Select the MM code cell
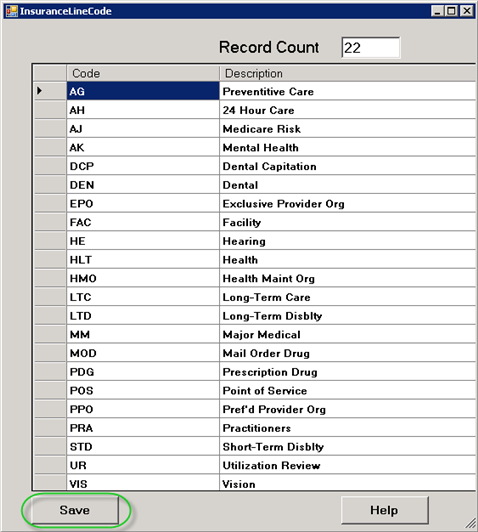This screenshot has width=478, height=532. (x=143, y=334)
